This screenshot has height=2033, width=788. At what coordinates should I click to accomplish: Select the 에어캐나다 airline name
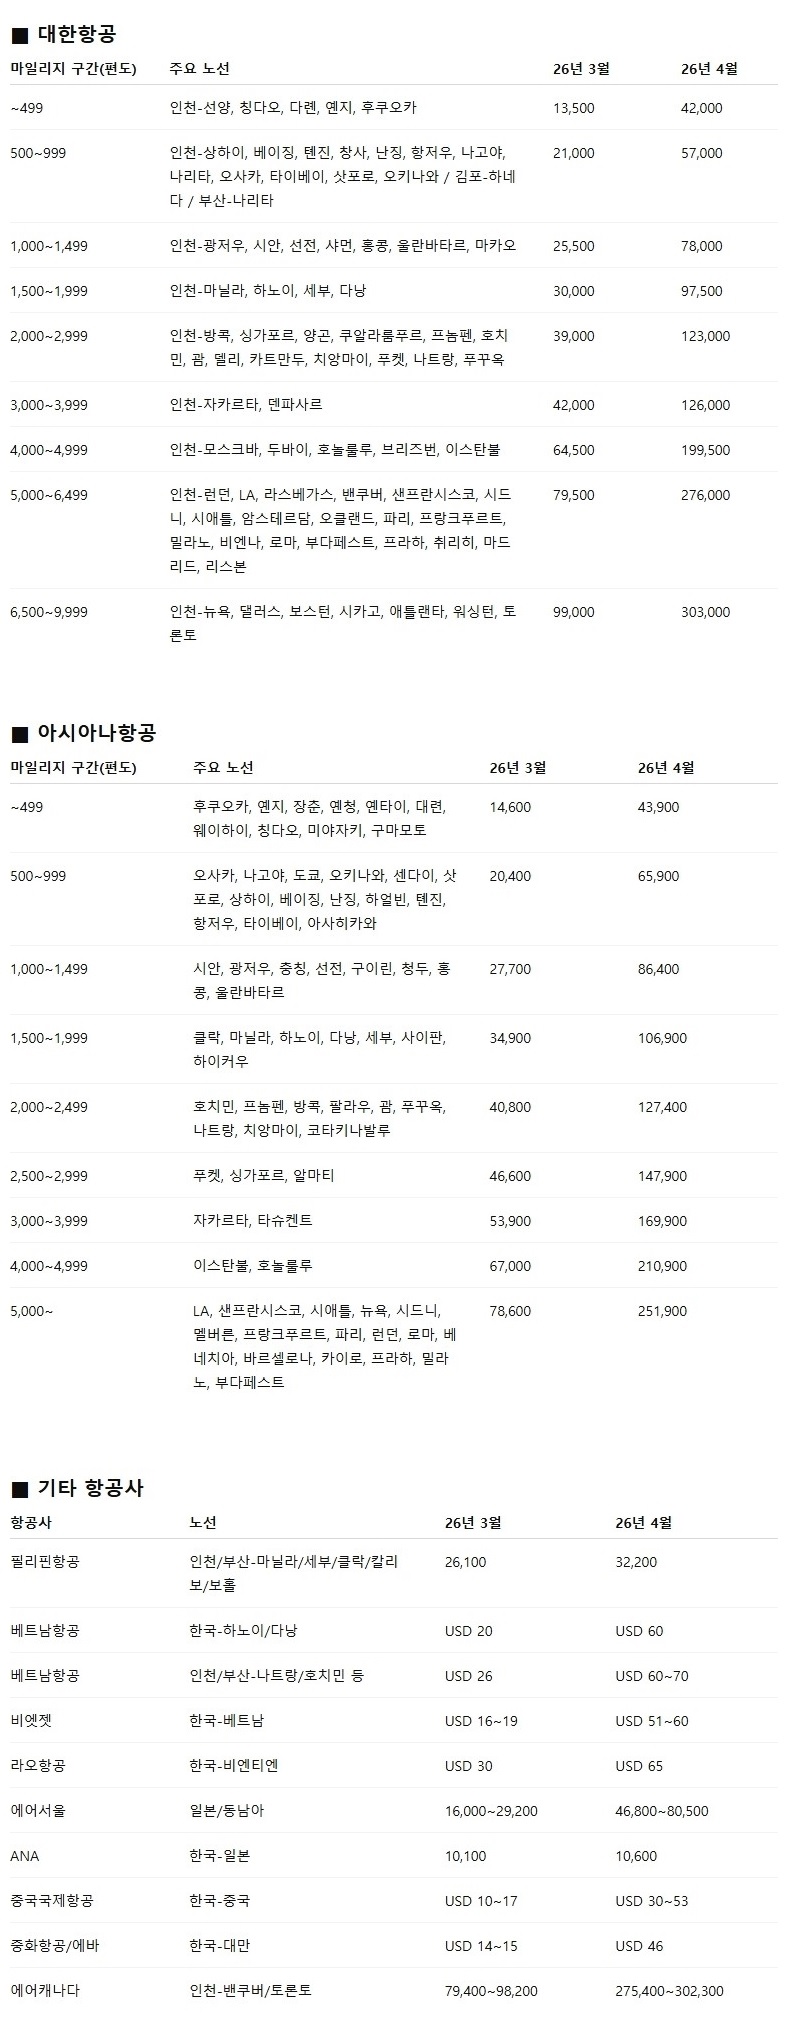coord(45,1991)
